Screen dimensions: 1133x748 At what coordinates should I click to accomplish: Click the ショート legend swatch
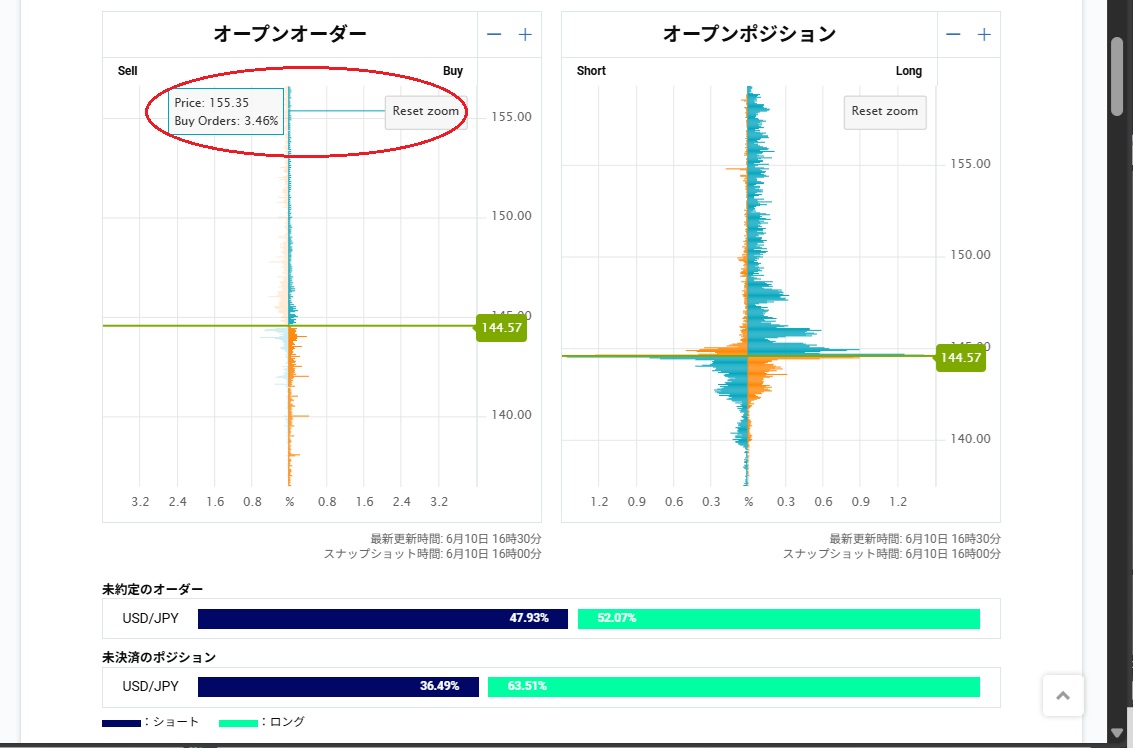pyautogui.click(x=121, y=723)
